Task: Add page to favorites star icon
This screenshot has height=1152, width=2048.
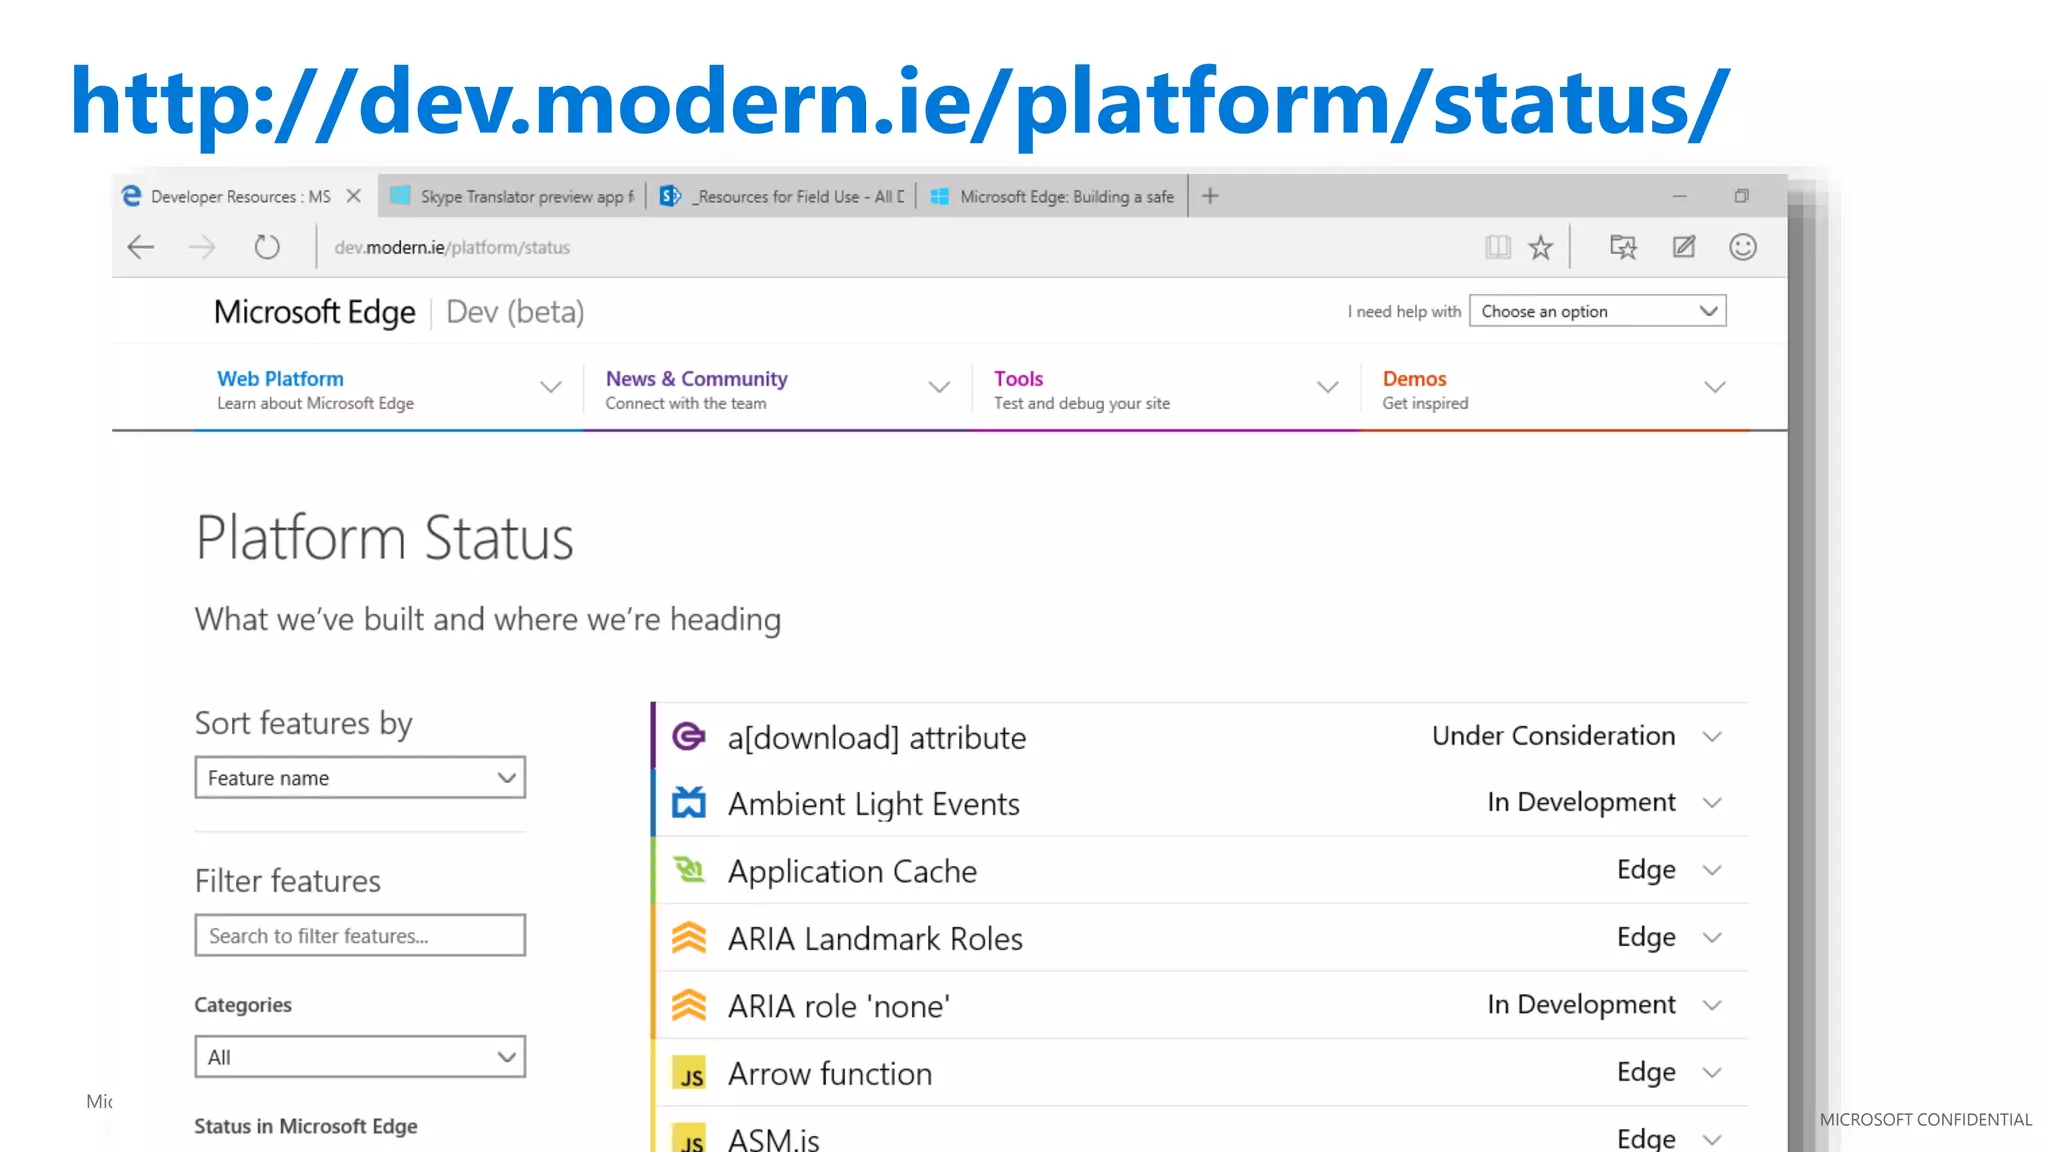Action: point(1541,247)
